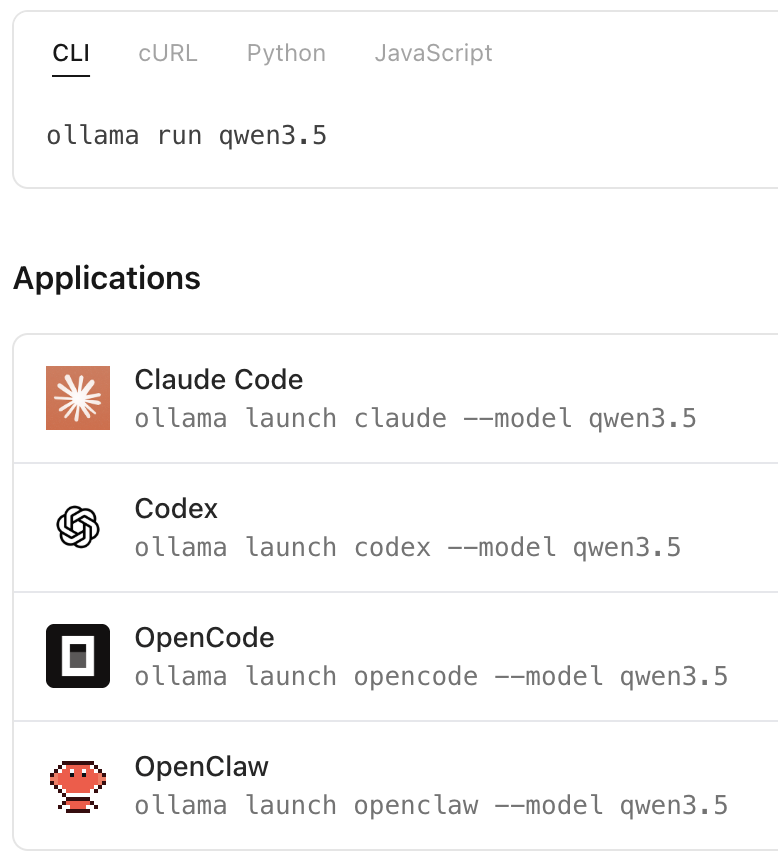This screenshot has height=862, width=778.
Task: Click the OpenClaw red pixel crab icon
Action: [x=78, y=785]
